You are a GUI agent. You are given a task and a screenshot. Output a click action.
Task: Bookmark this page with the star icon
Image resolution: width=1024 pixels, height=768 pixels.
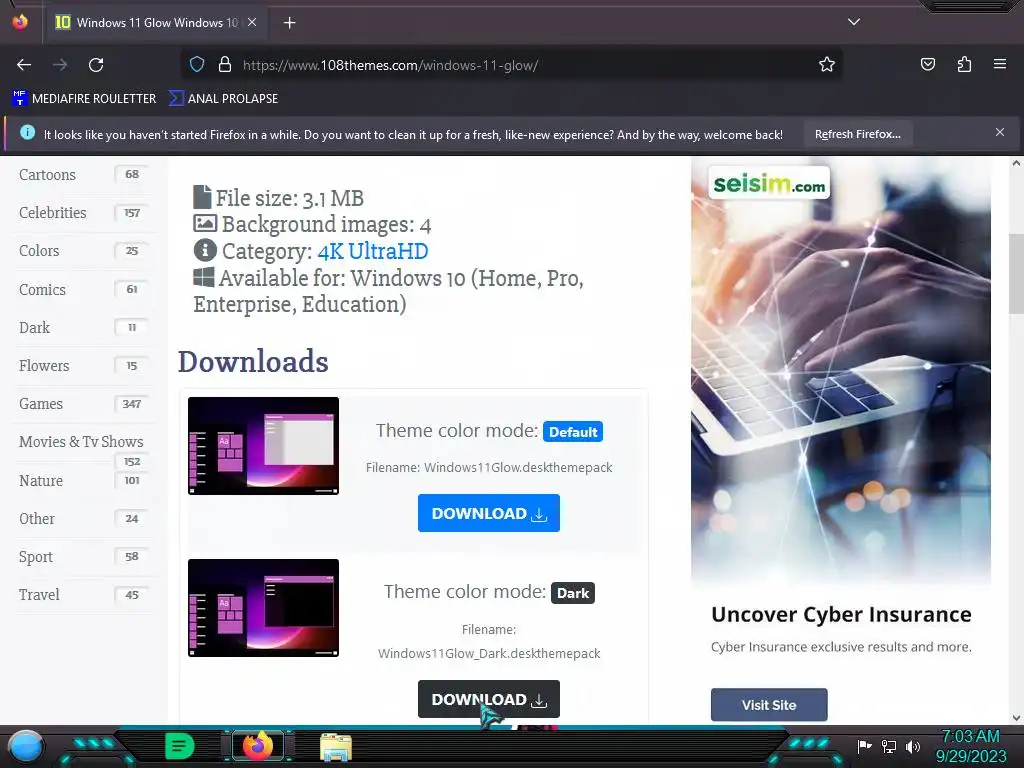(827, 65)
